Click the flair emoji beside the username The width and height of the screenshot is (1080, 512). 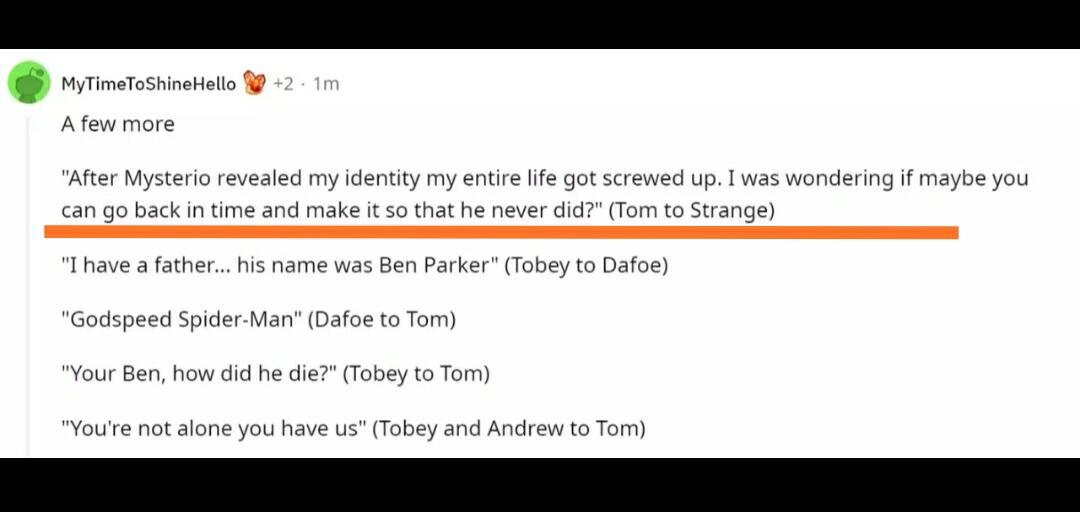[x=254, y=83]
